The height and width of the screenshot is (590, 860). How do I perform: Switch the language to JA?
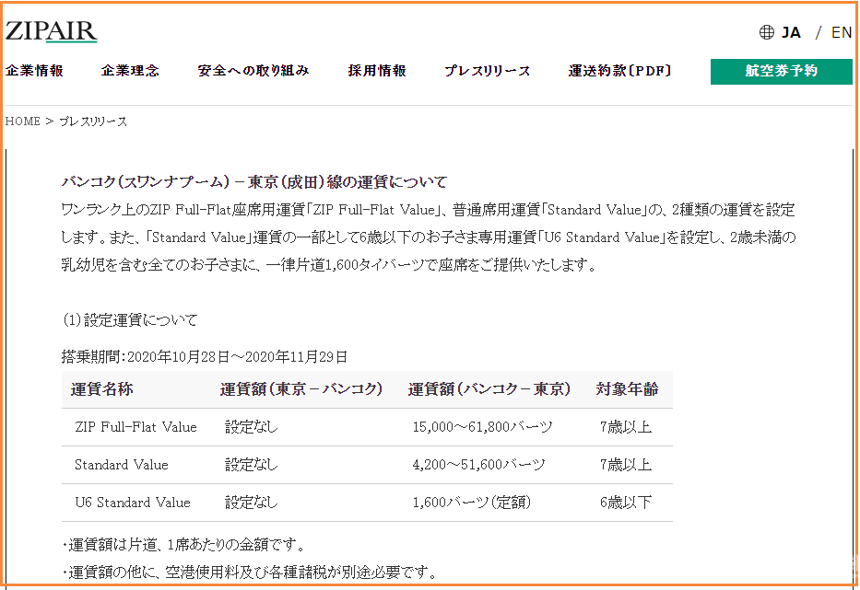pos(791,32)
